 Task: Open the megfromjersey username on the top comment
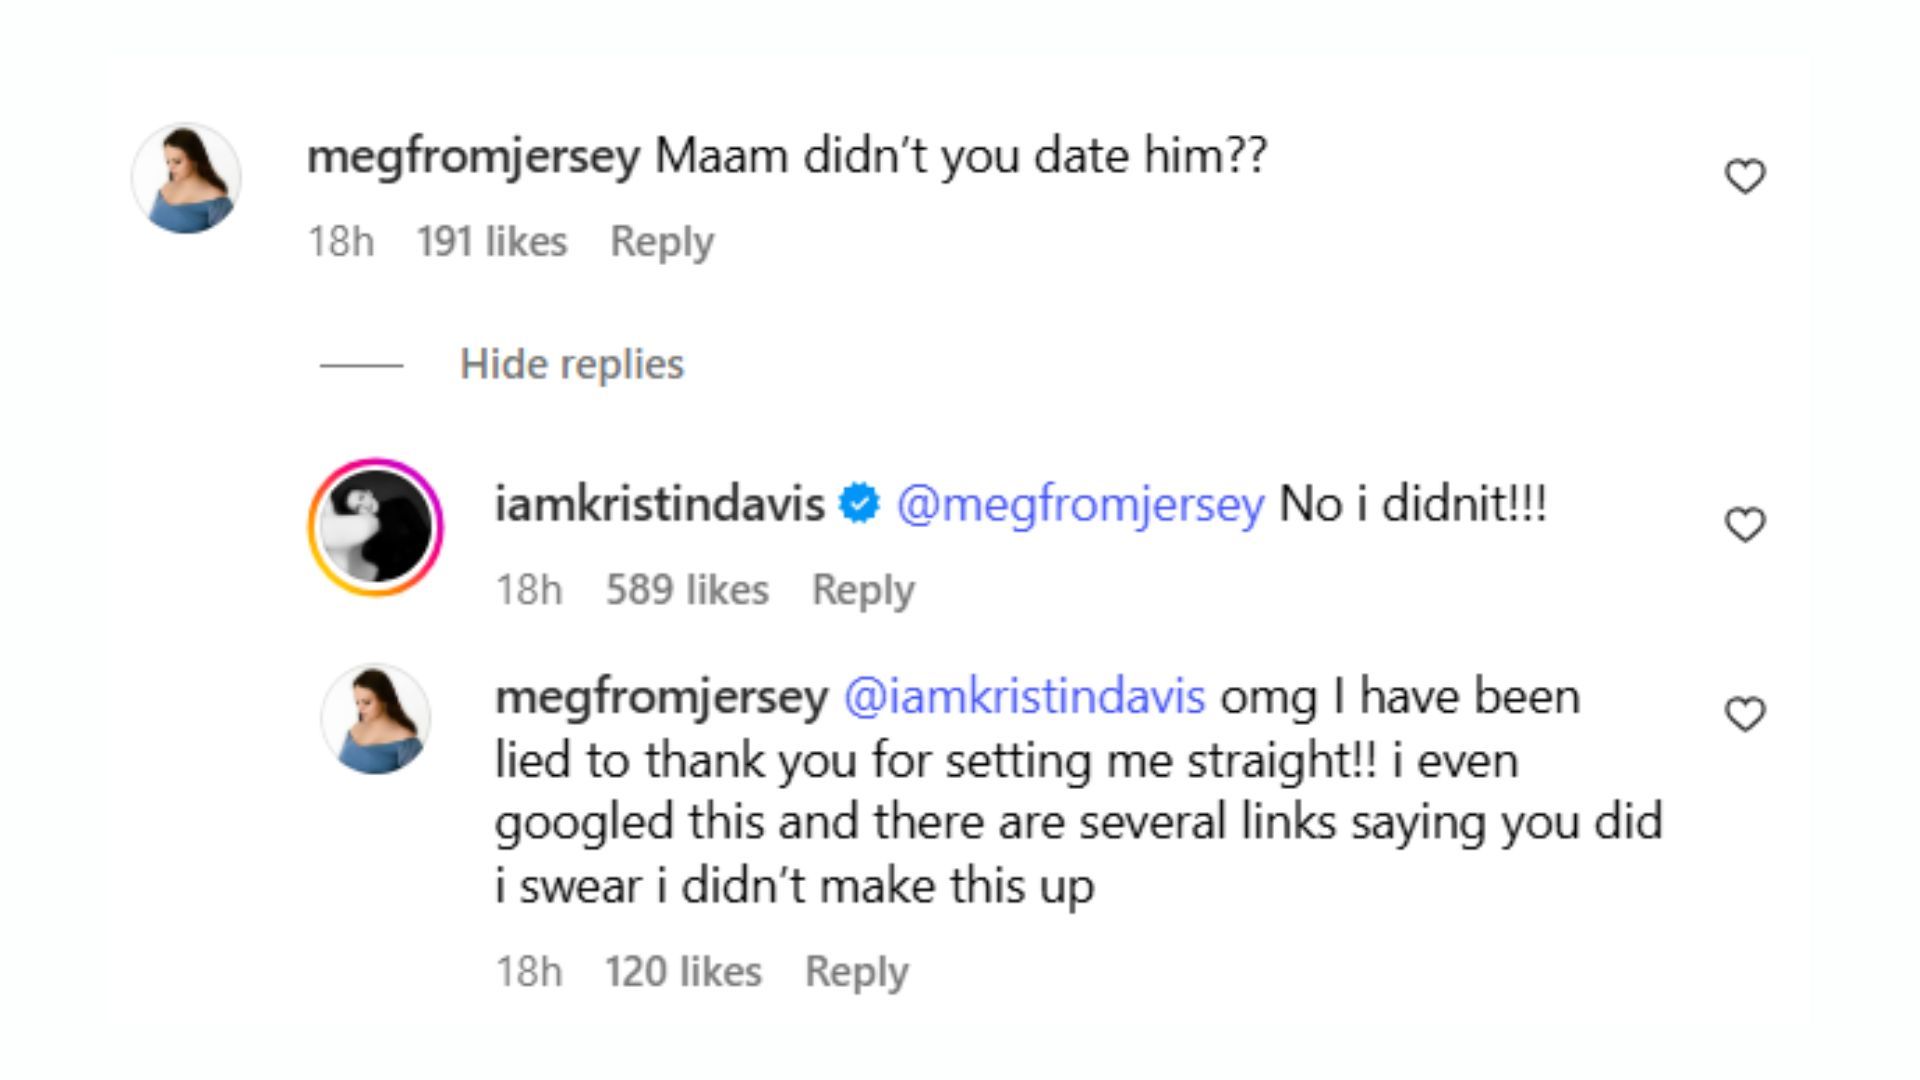click(473, 157)
